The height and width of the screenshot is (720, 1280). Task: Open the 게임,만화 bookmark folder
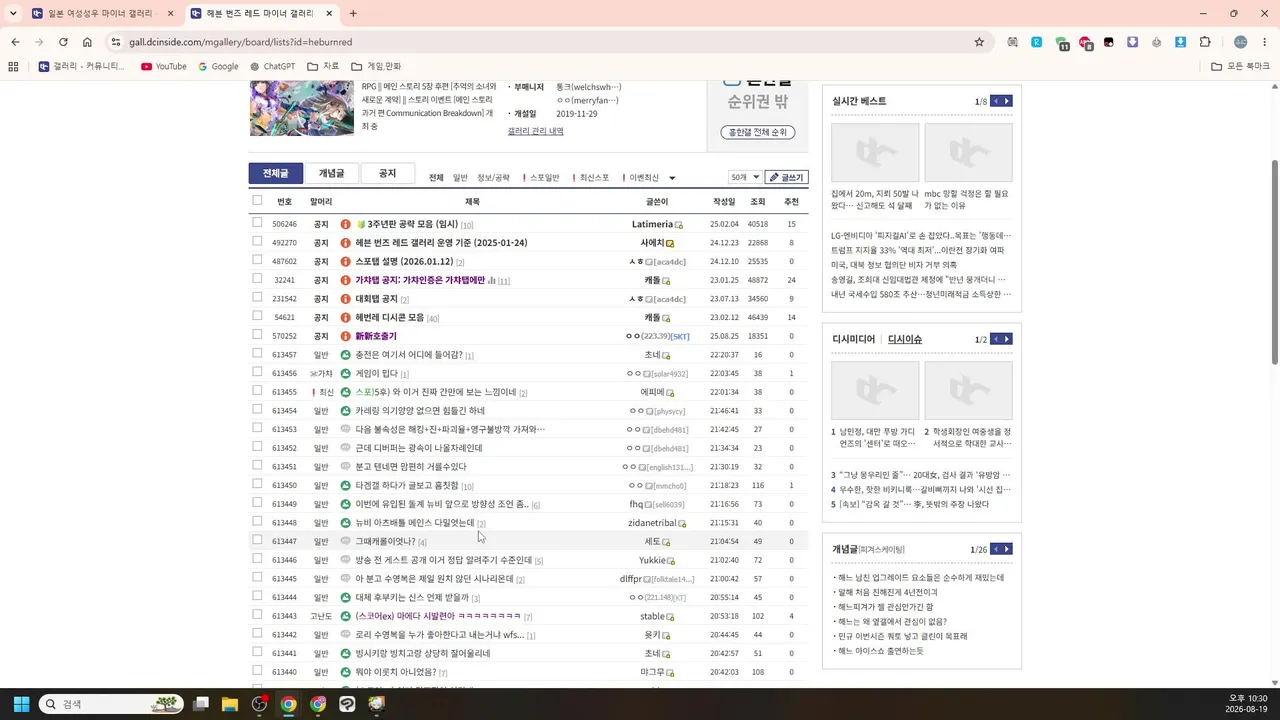click(x=375, y=66)
